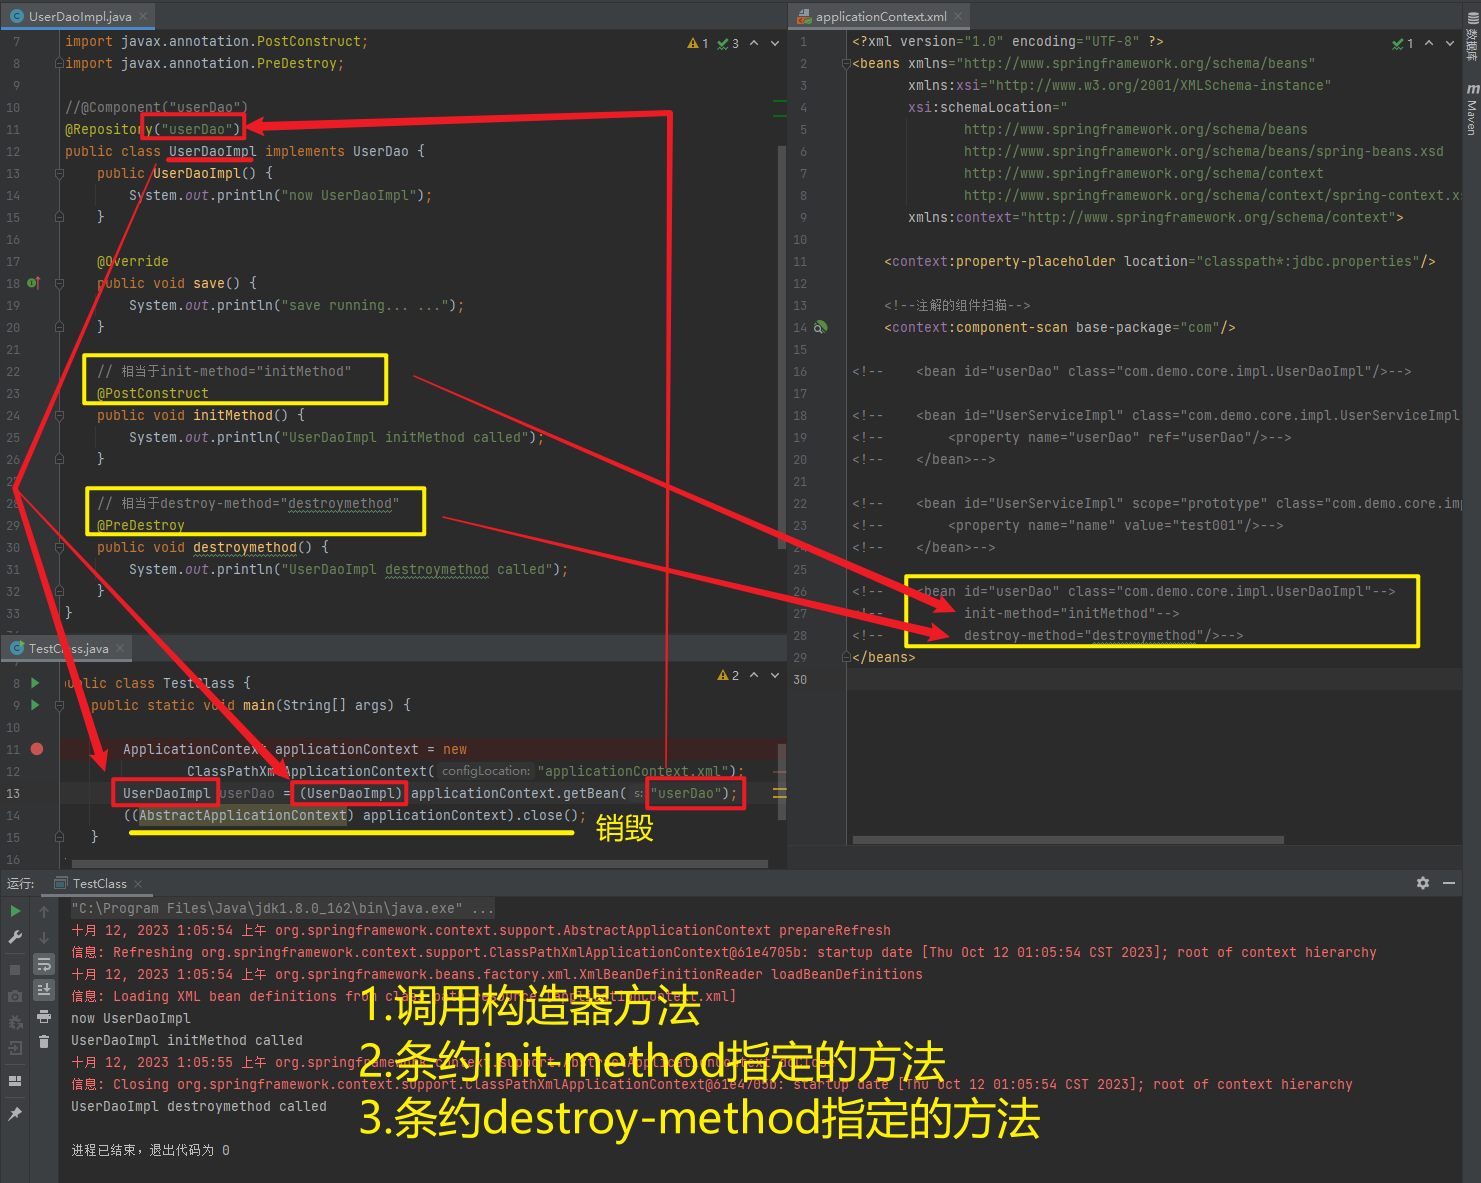
Task: Click "UserDaoImpl destroymethod called" console line
Action: [x=199, y=1106]
